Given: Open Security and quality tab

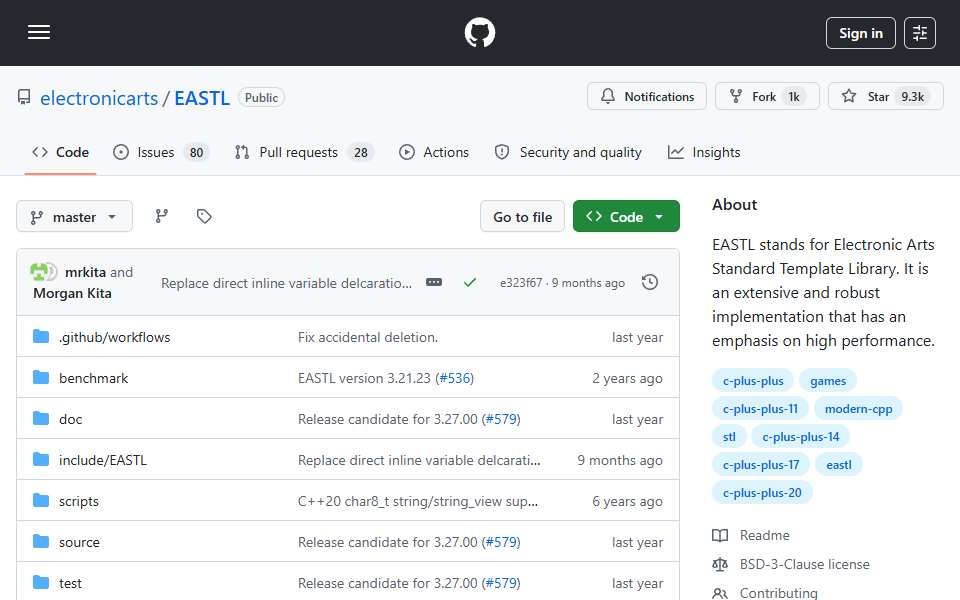Looking at the screenshot, I should pyautogui.click(x=568, y=152).
